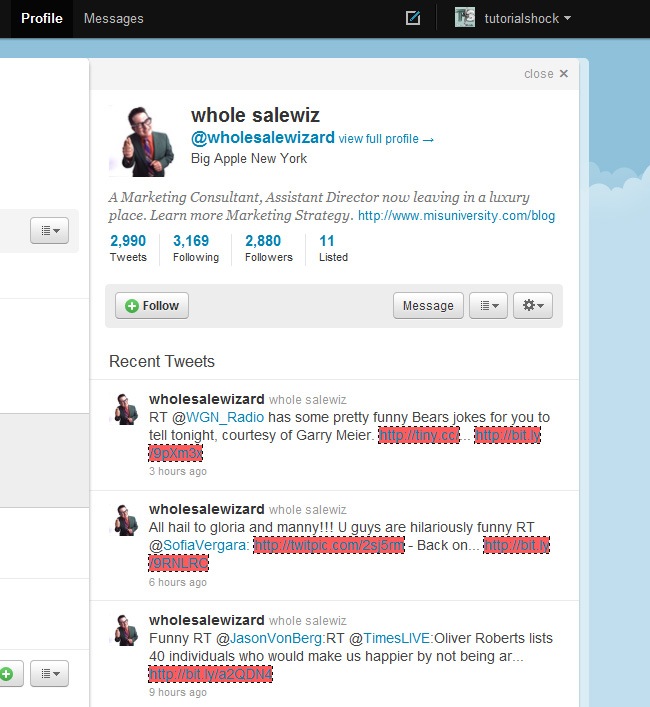Open the twitpic.com/2sj5rm link
This screenshot has width=650, height=707.
point(329,545)
